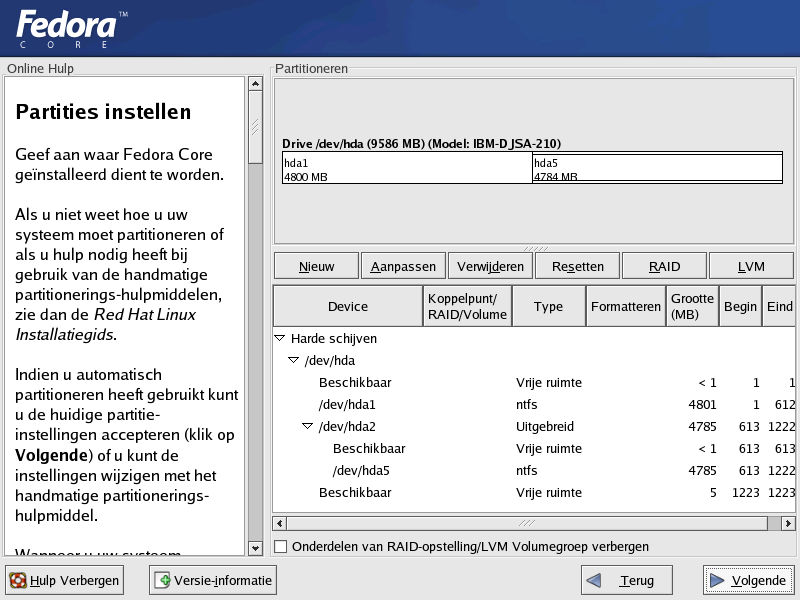Click the left arrow icon on Terug

pos(594,580)
